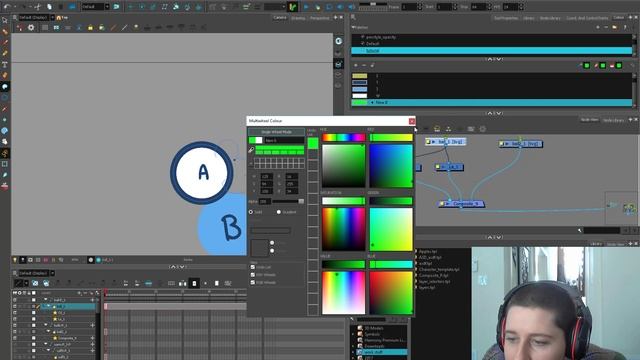Click the colour name field in Multiwheel Colour
640x360 pixels.
(x=284, y=140)
